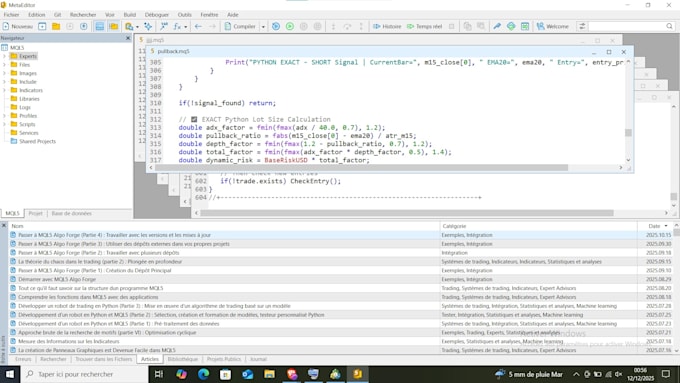Open the Rechercher menu

click(83, 15)
